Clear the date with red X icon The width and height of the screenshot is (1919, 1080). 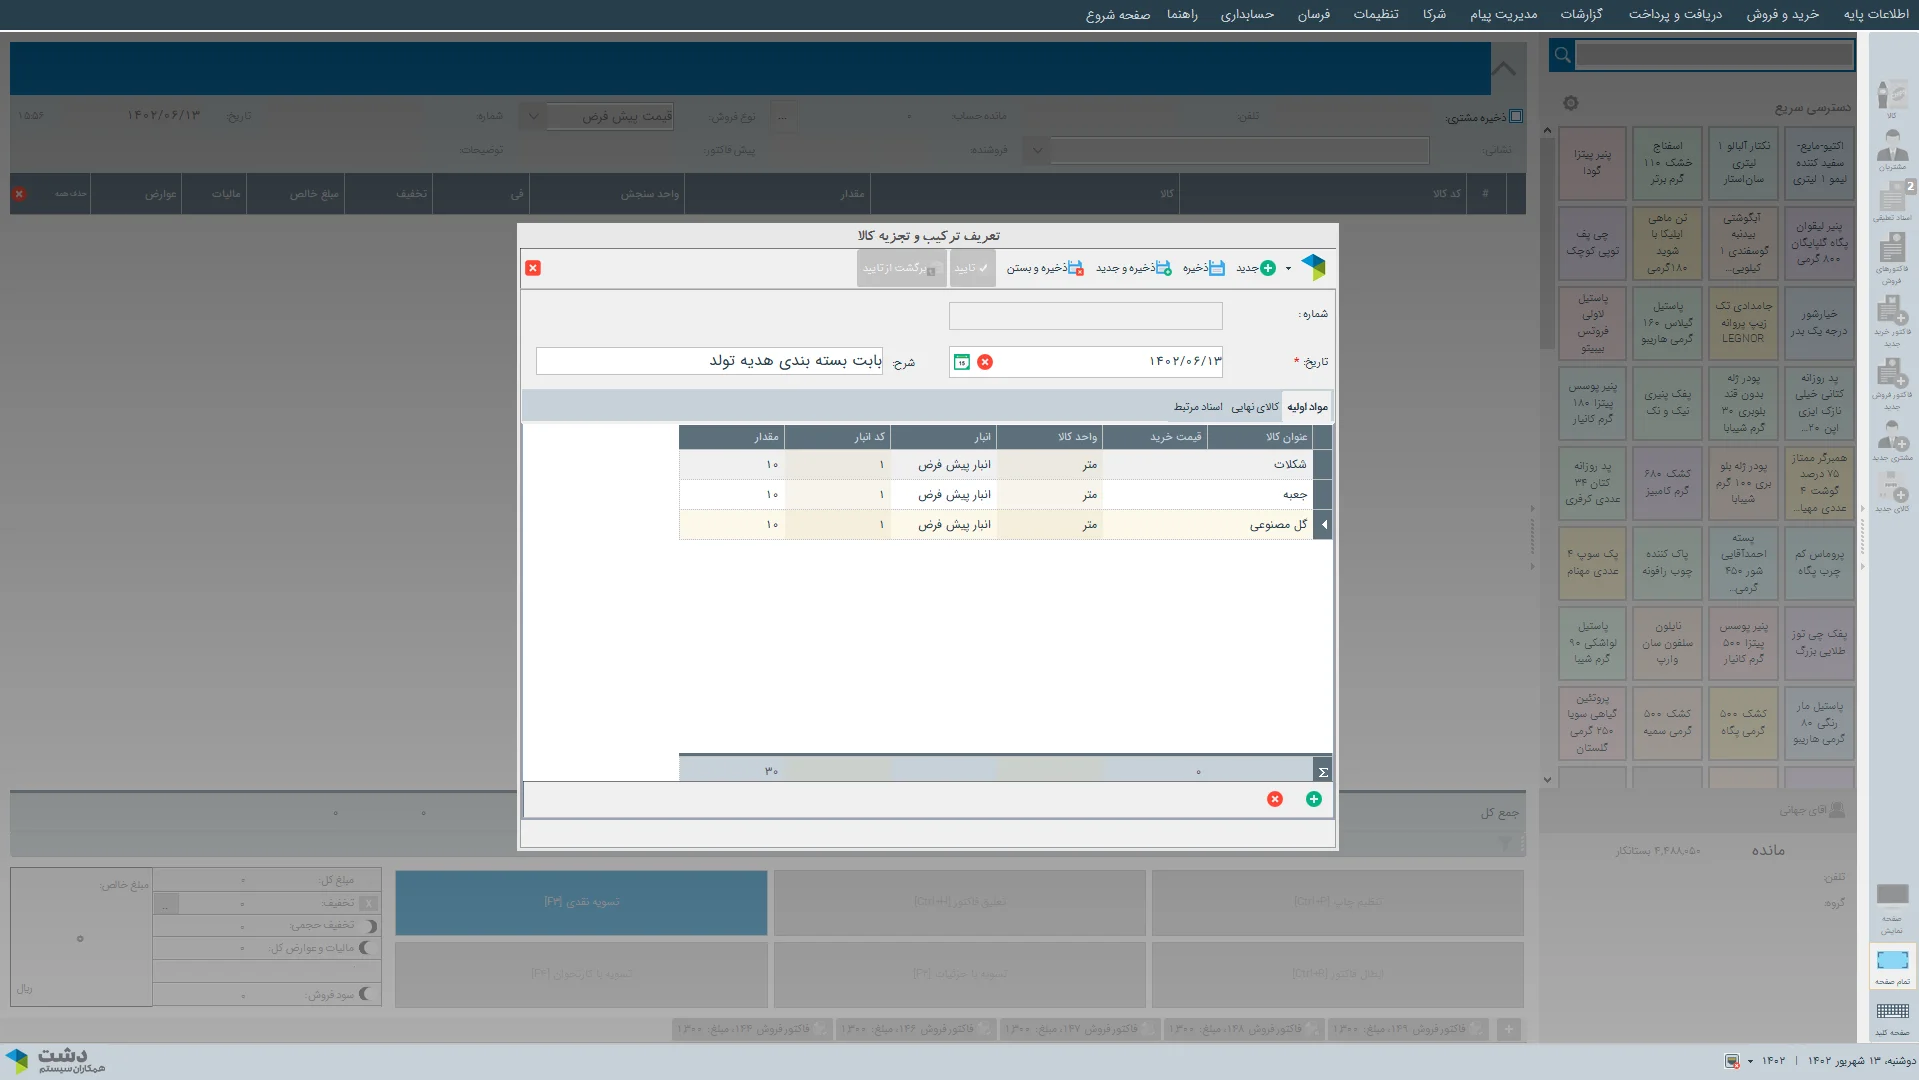click(x=985, y=362)
